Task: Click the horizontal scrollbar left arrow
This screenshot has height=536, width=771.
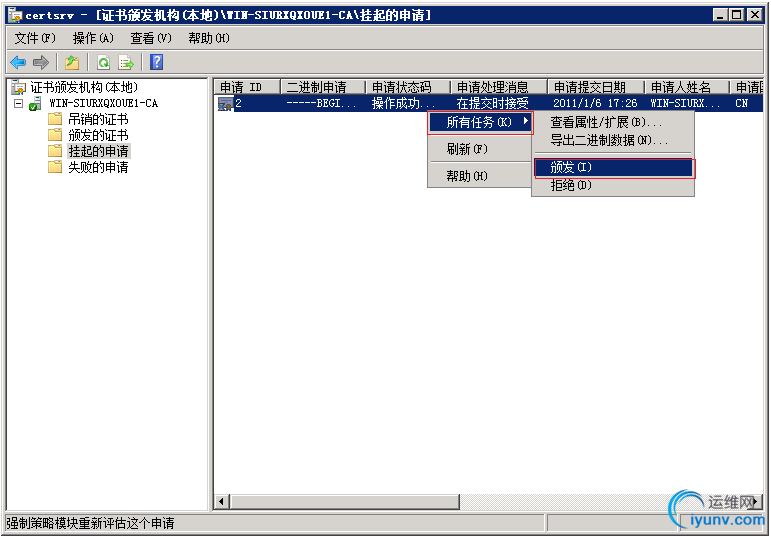Action: coord(222,502)
